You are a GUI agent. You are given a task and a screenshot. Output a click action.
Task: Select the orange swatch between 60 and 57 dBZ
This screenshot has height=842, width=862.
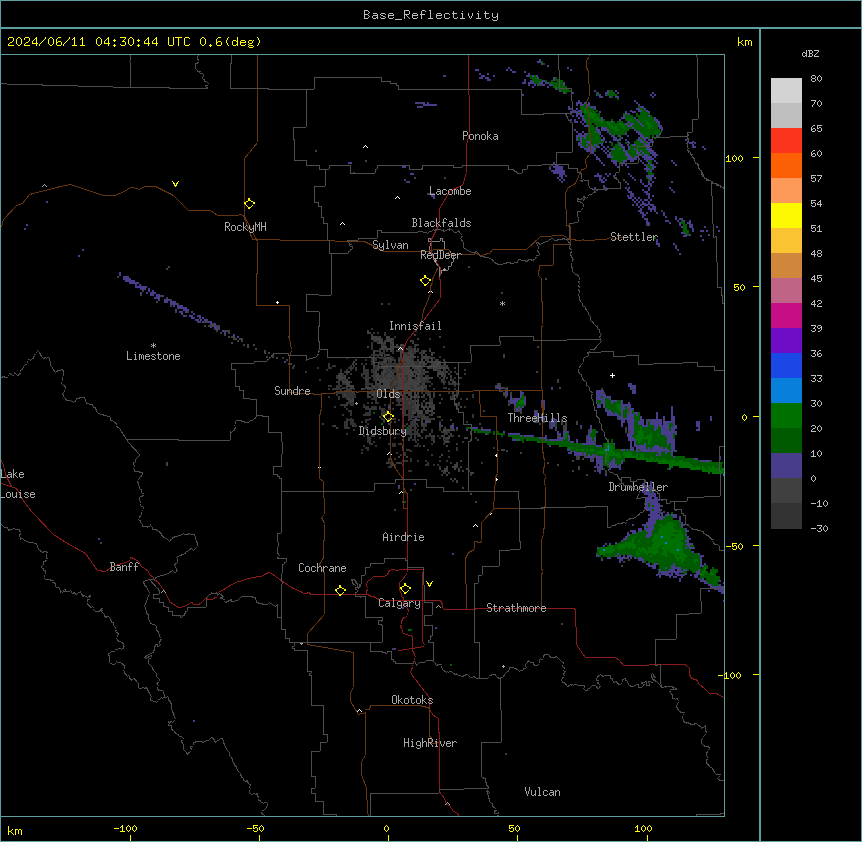(786, 165)
